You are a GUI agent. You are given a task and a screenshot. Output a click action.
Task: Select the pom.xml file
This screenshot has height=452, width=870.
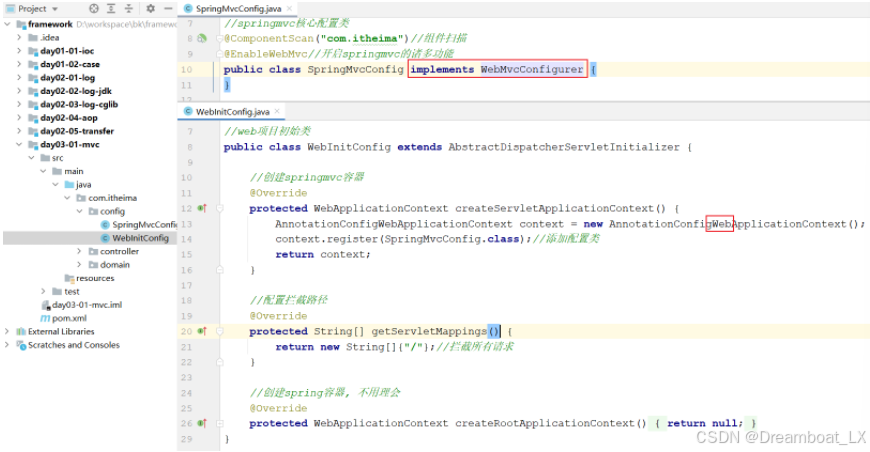[69, 318]
